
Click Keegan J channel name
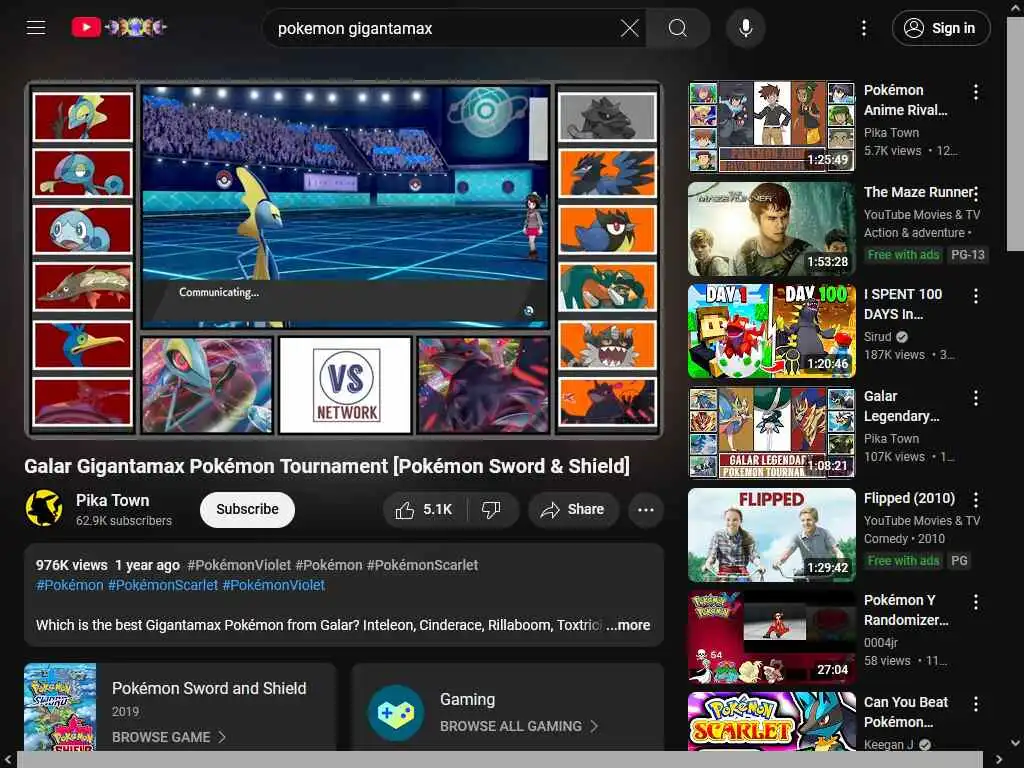tap(888, 744)
